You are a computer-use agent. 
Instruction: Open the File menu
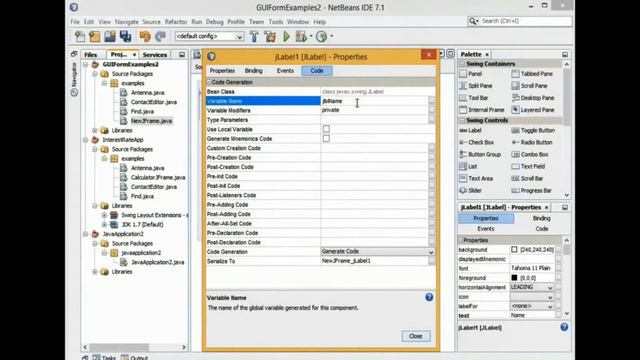click(75, 22)
